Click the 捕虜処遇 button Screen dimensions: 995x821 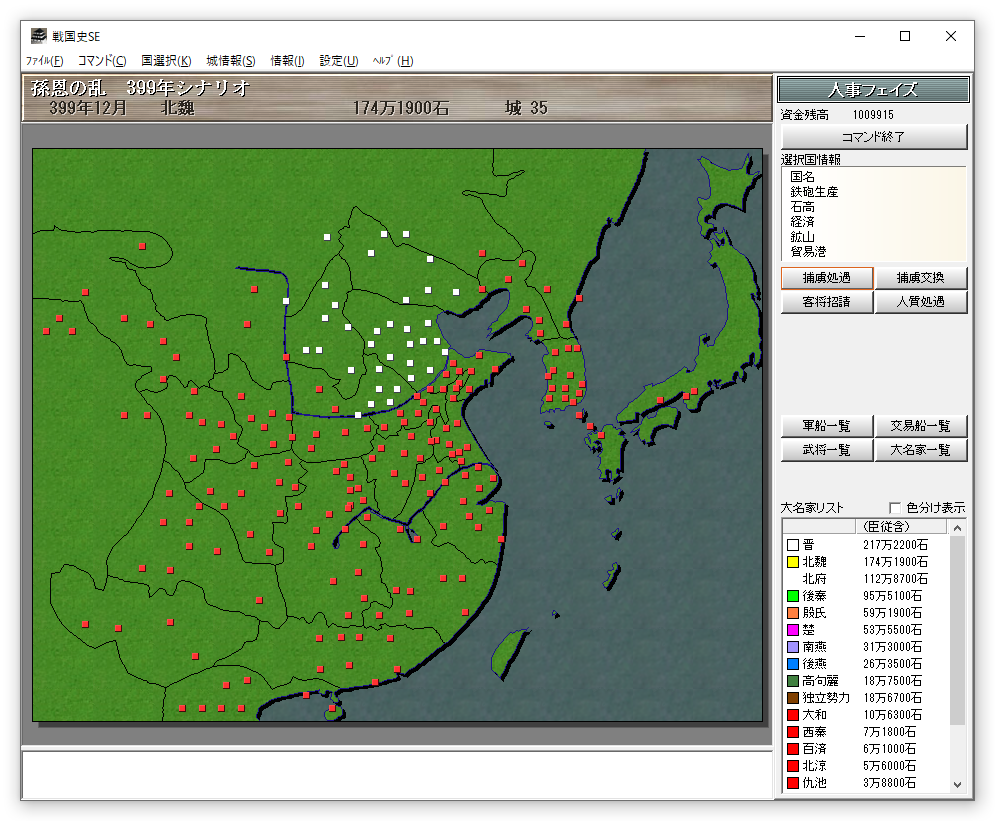coord(827,278)
